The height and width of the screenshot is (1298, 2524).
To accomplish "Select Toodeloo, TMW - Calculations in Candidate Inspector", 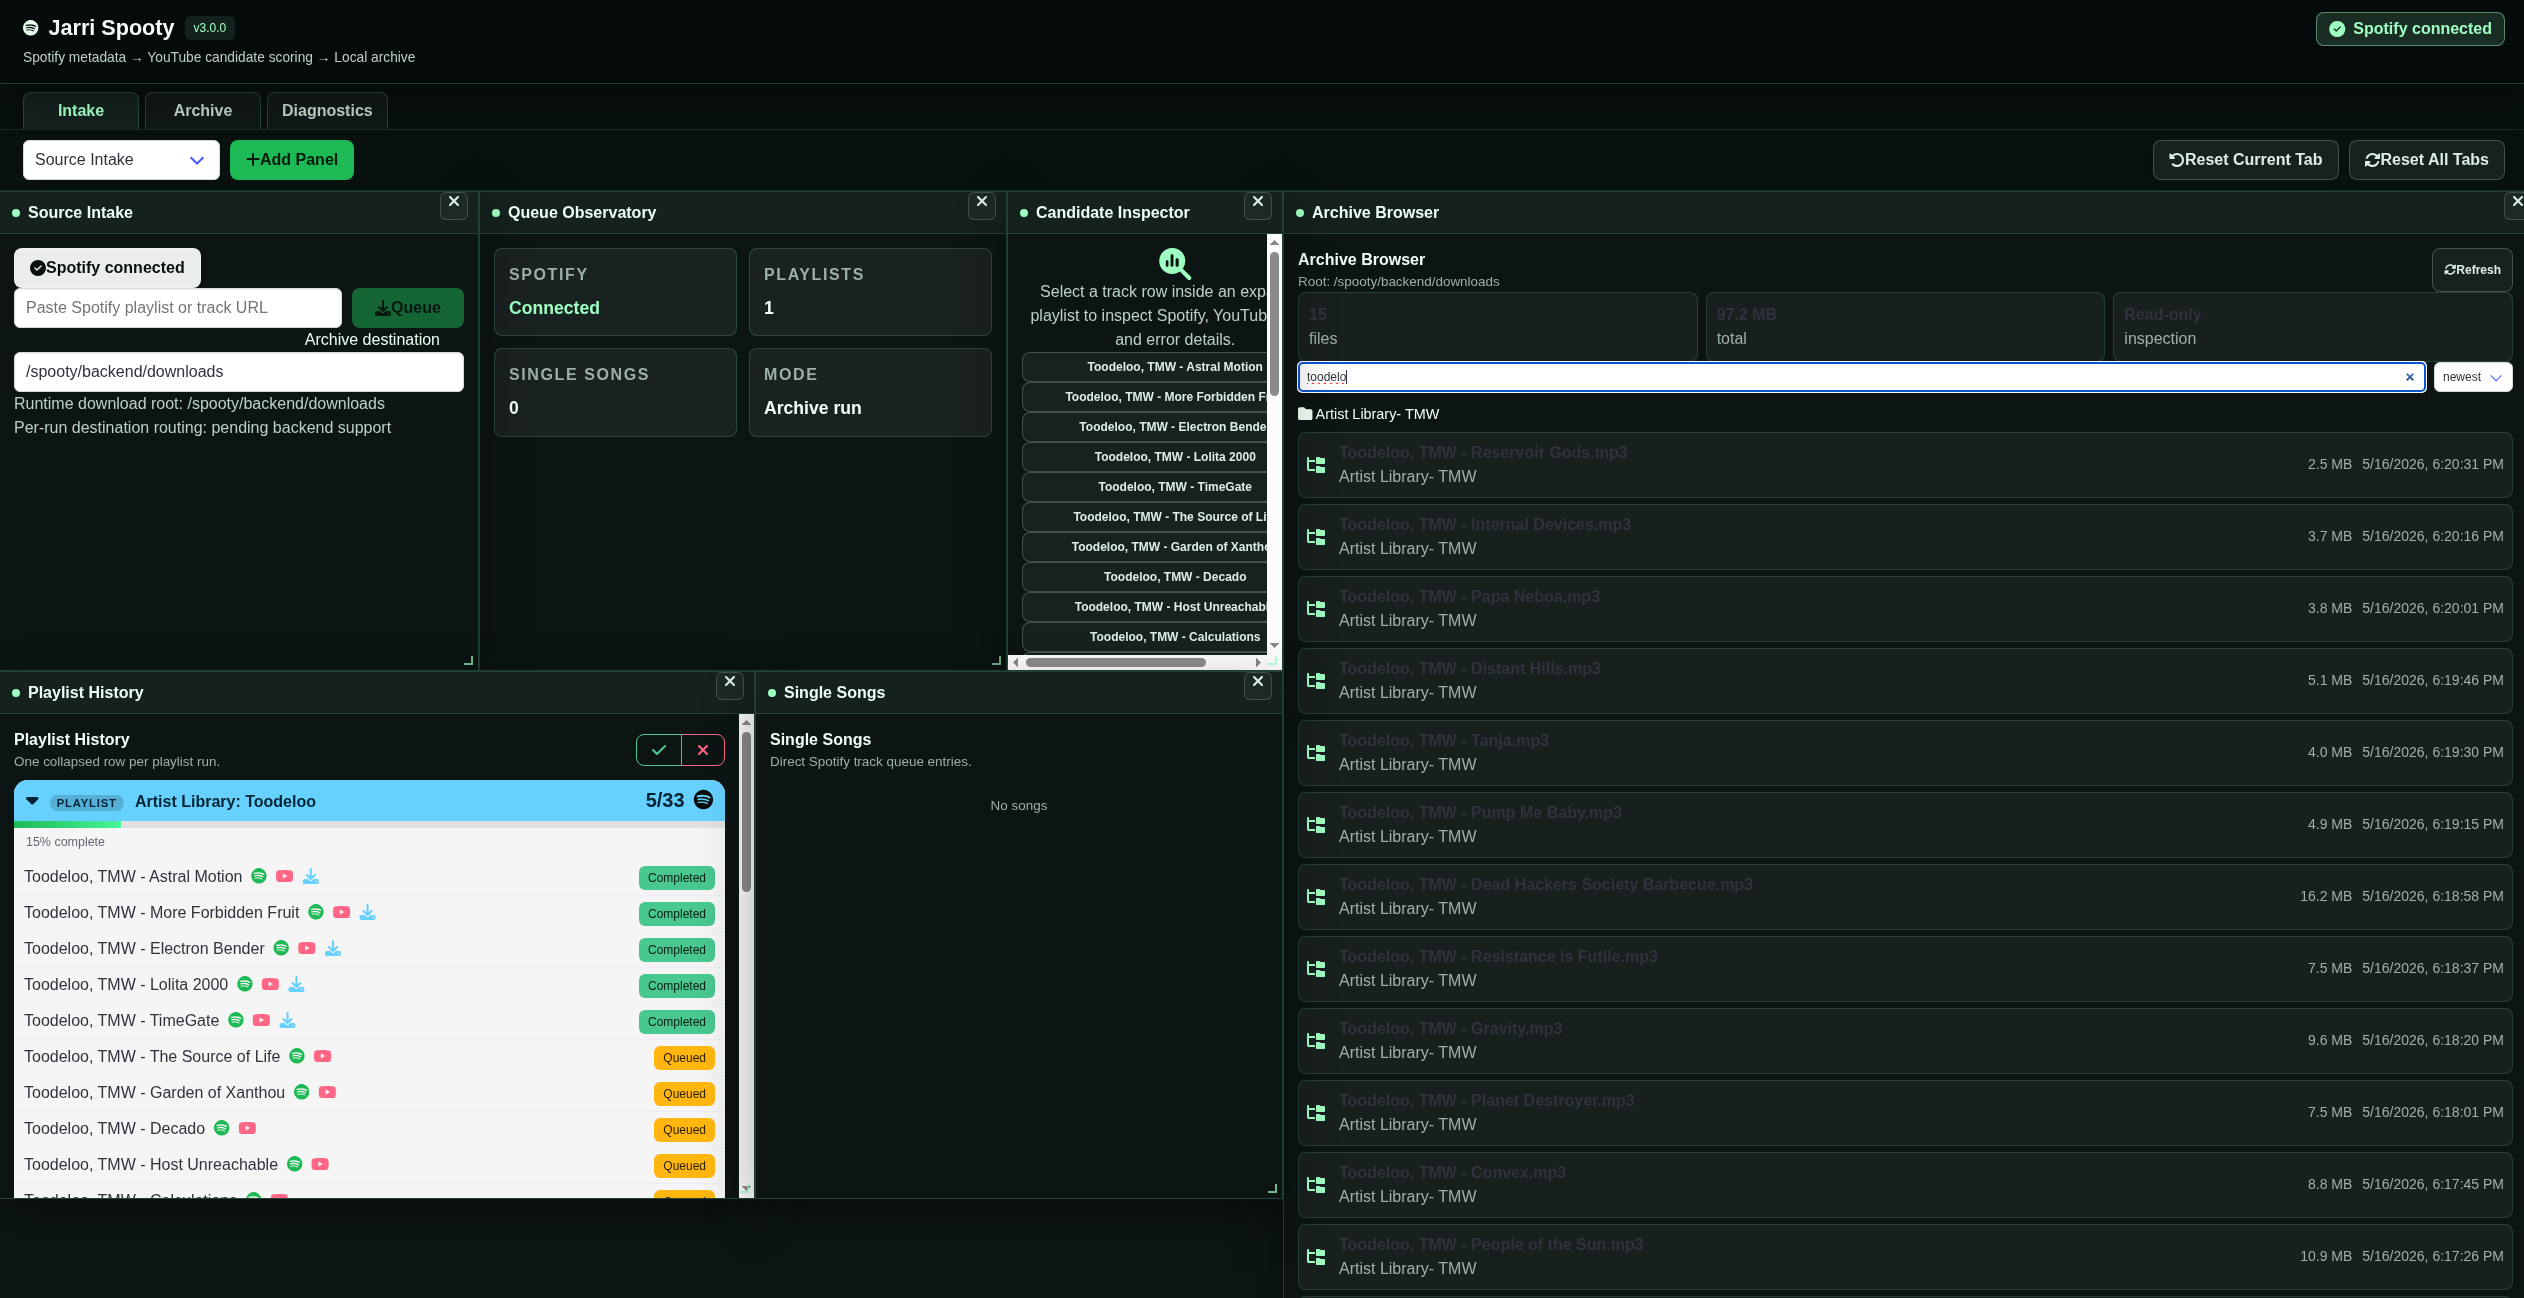I will 1146,637.
